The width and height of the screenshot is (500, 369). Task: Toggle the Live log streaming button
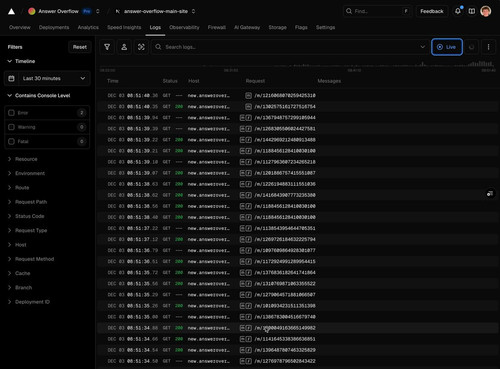tap(447, 47)
